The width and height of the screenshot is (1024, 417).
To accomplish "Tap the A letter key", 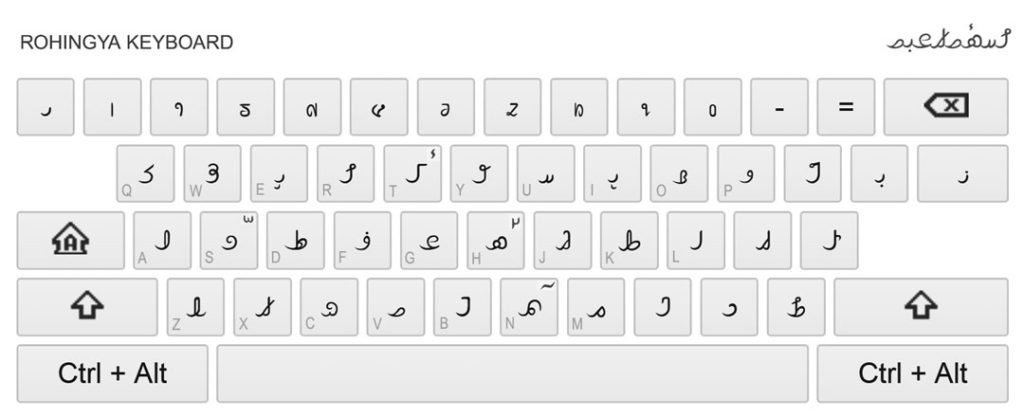I will [162, 241].
